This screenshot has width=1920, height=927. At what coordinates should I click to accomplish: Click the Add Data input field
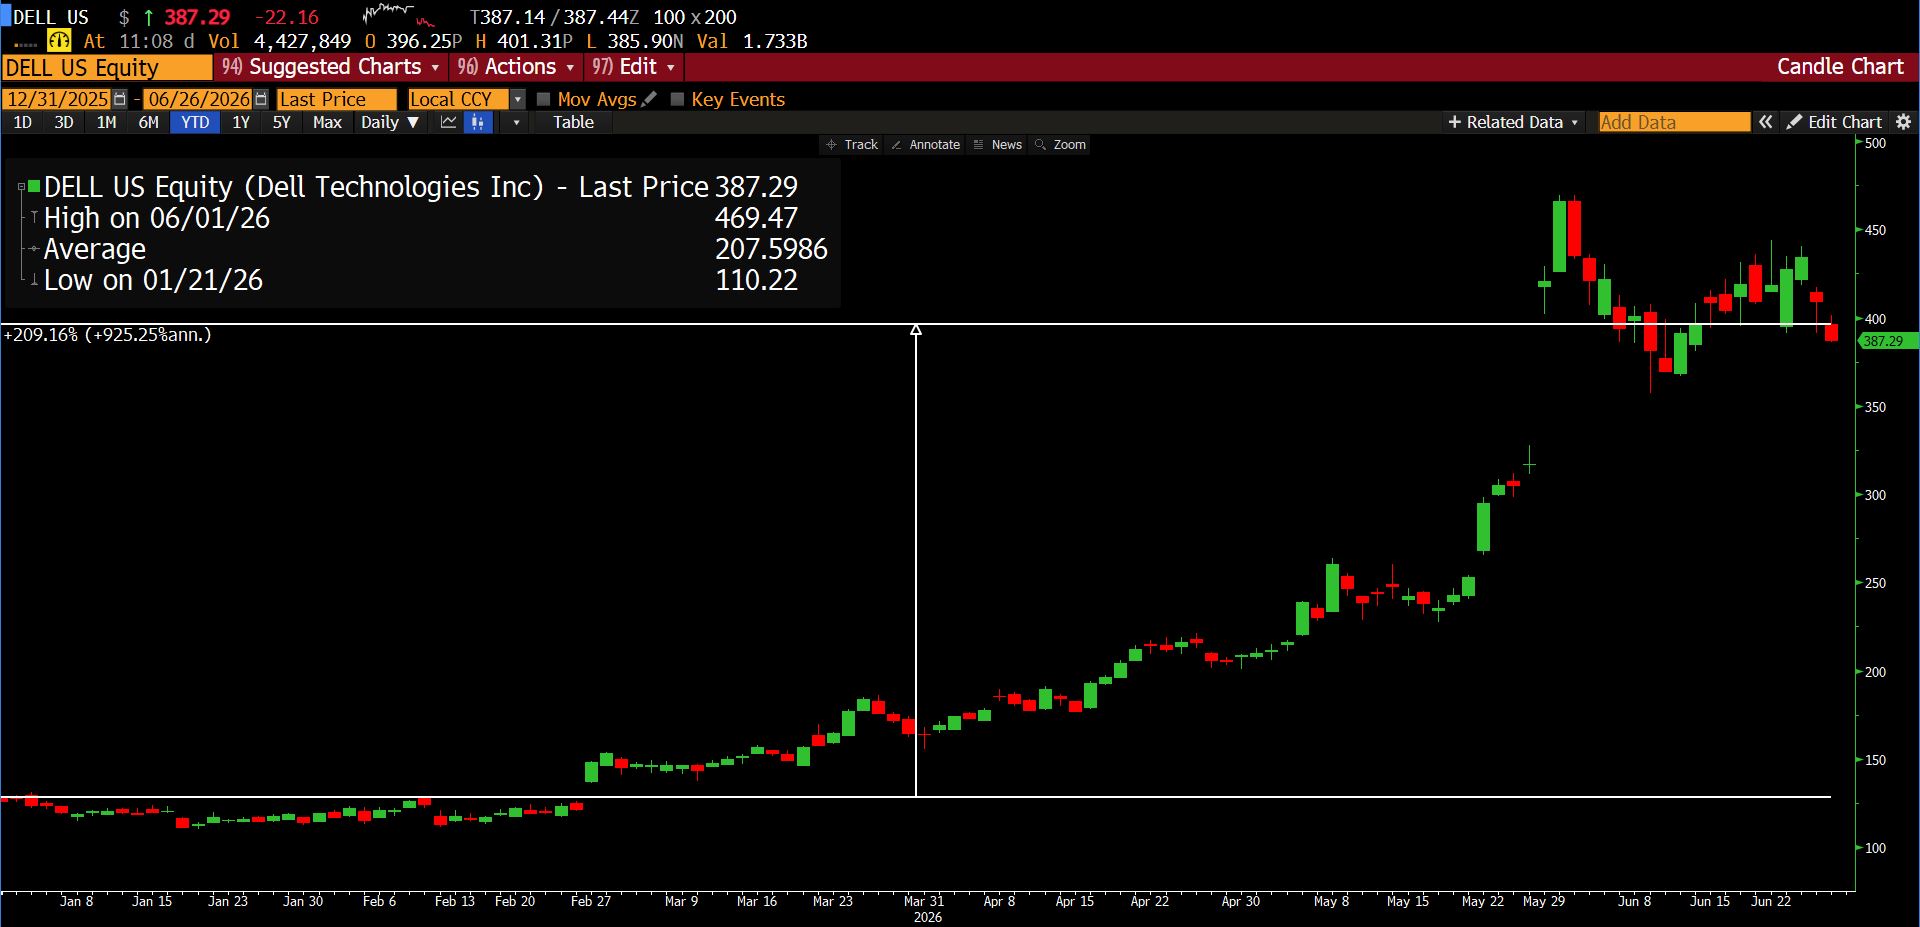point(1674,122)
